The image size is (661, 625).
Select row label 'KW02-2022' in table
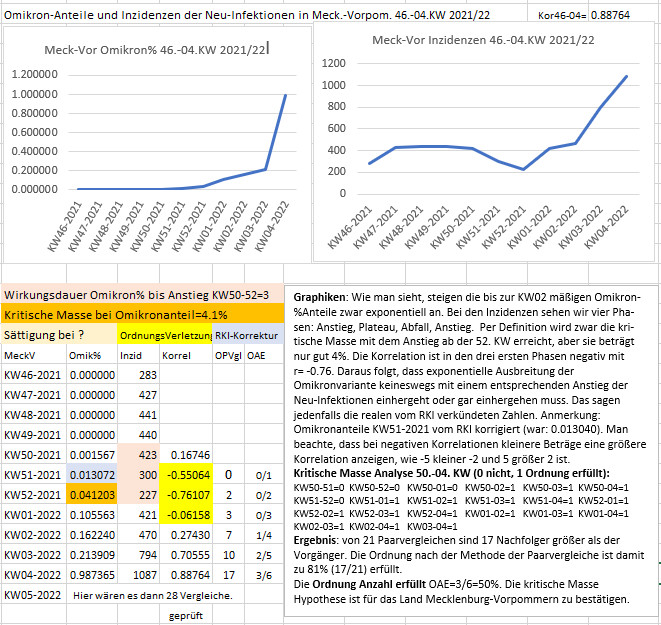[34, 535]
